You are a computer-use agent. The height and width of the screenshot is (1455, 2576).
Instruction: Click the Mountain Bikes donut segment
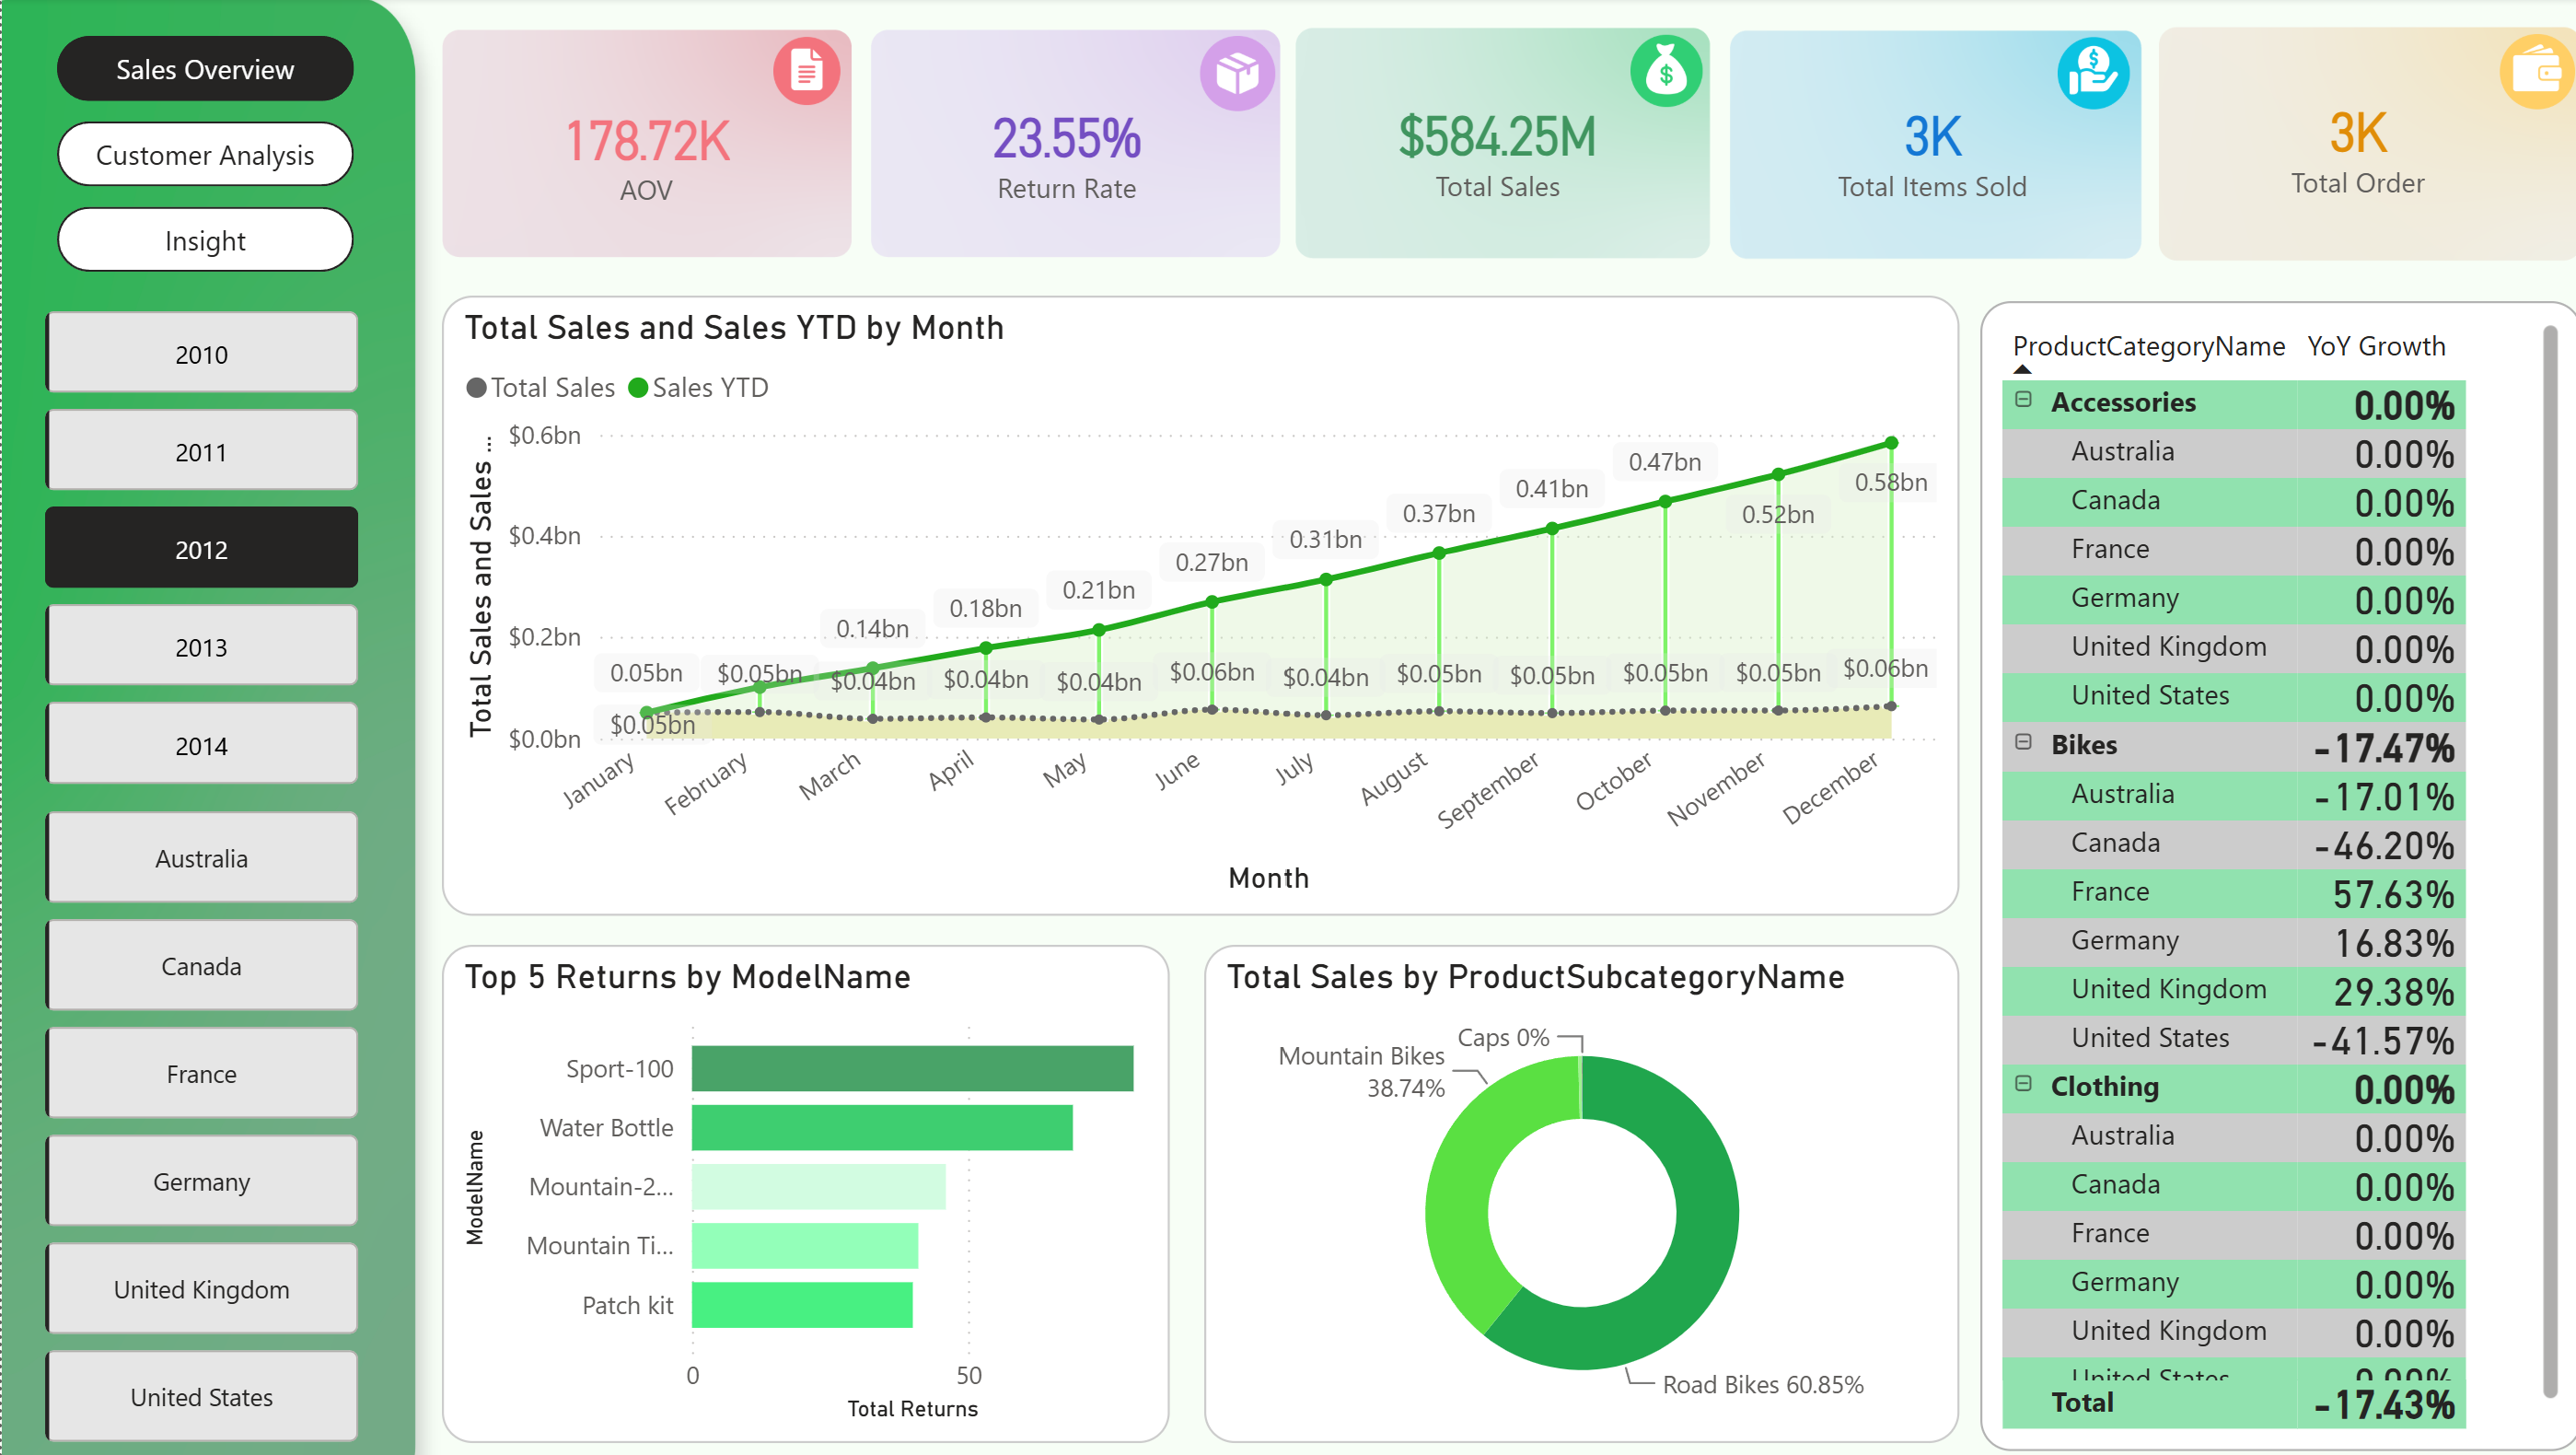click(1462, 1190)
